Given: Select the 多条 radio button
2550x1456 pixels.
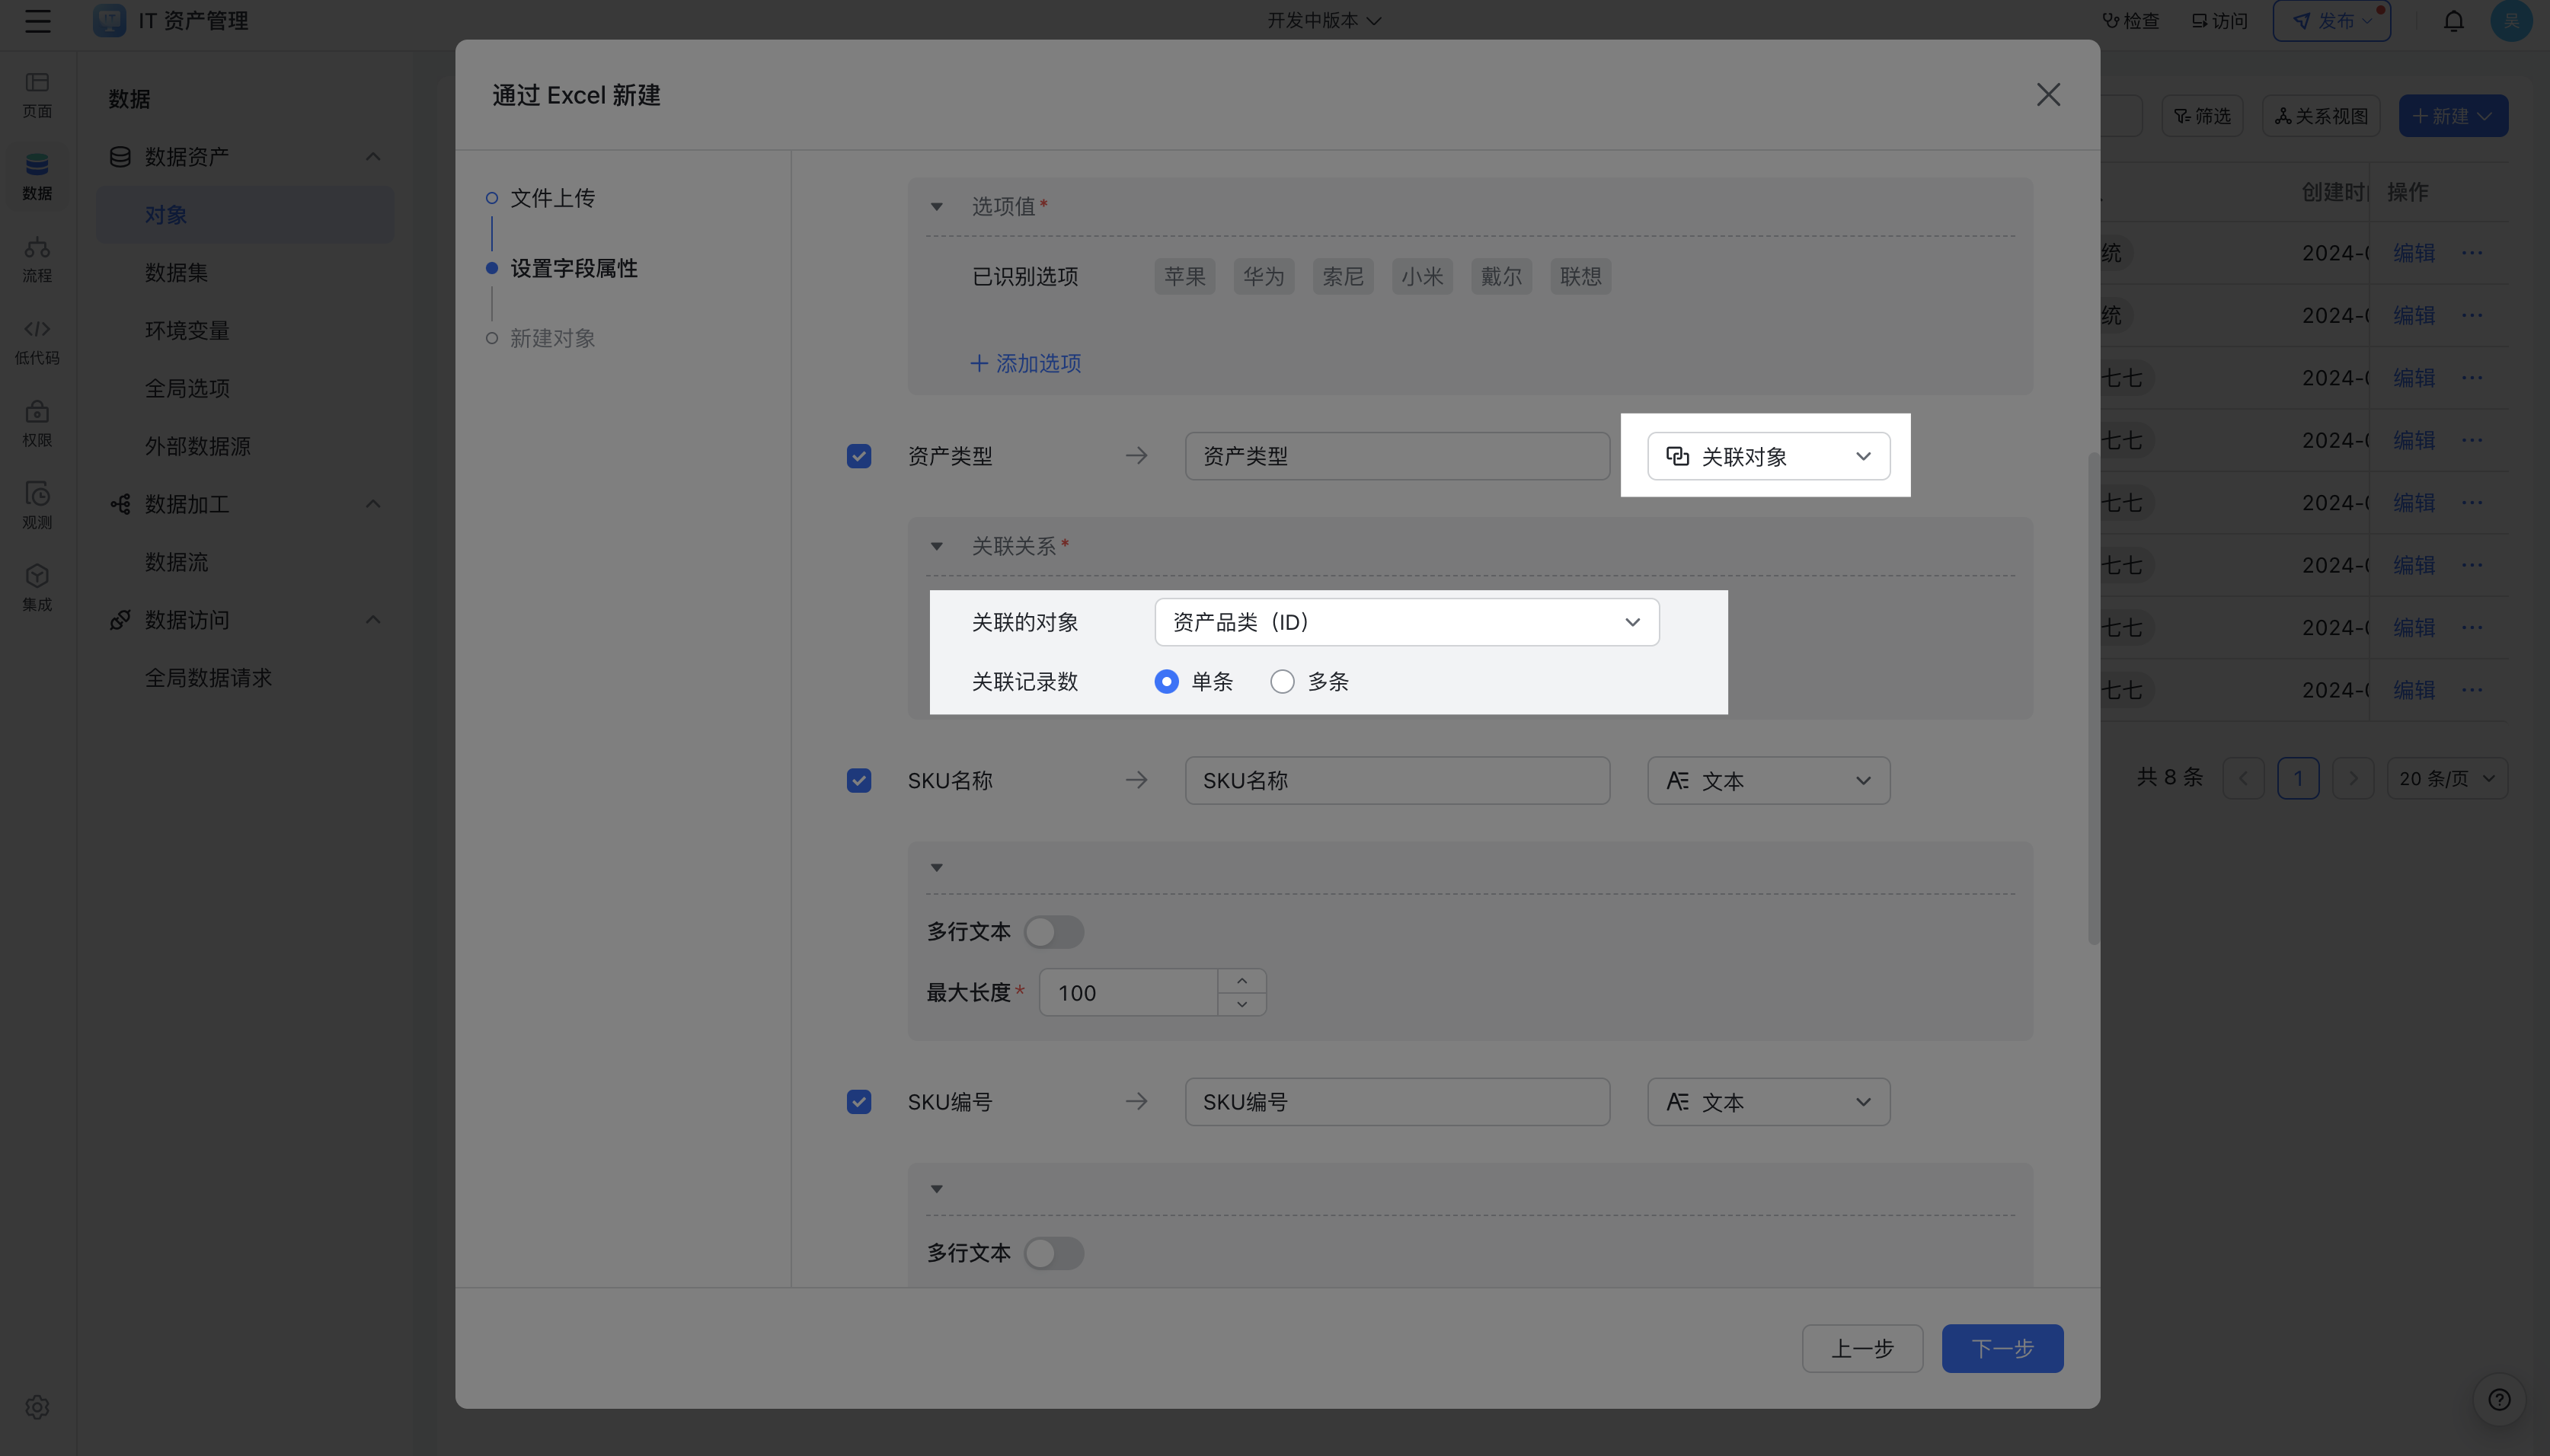Looking at the screenshot, I should (x=1282, y=681).
